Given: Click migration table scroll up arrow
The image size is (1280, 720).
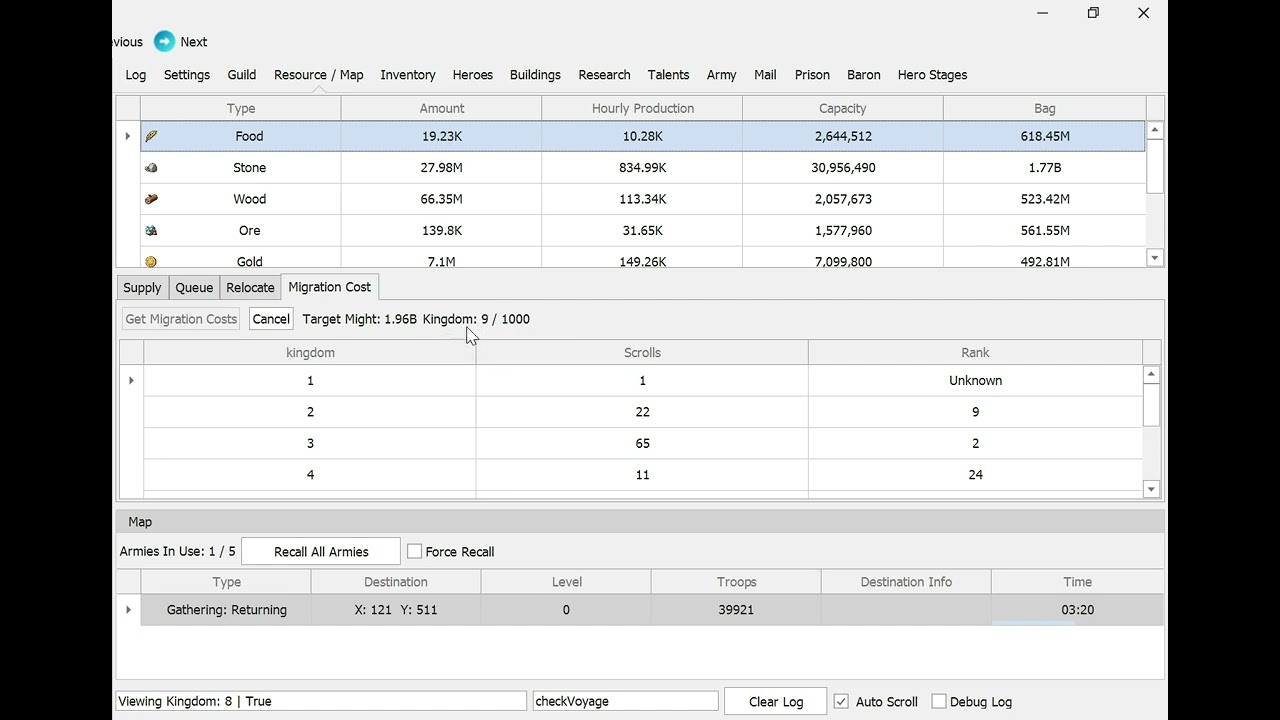Looking at the screenshot, I should (1151, 374).
